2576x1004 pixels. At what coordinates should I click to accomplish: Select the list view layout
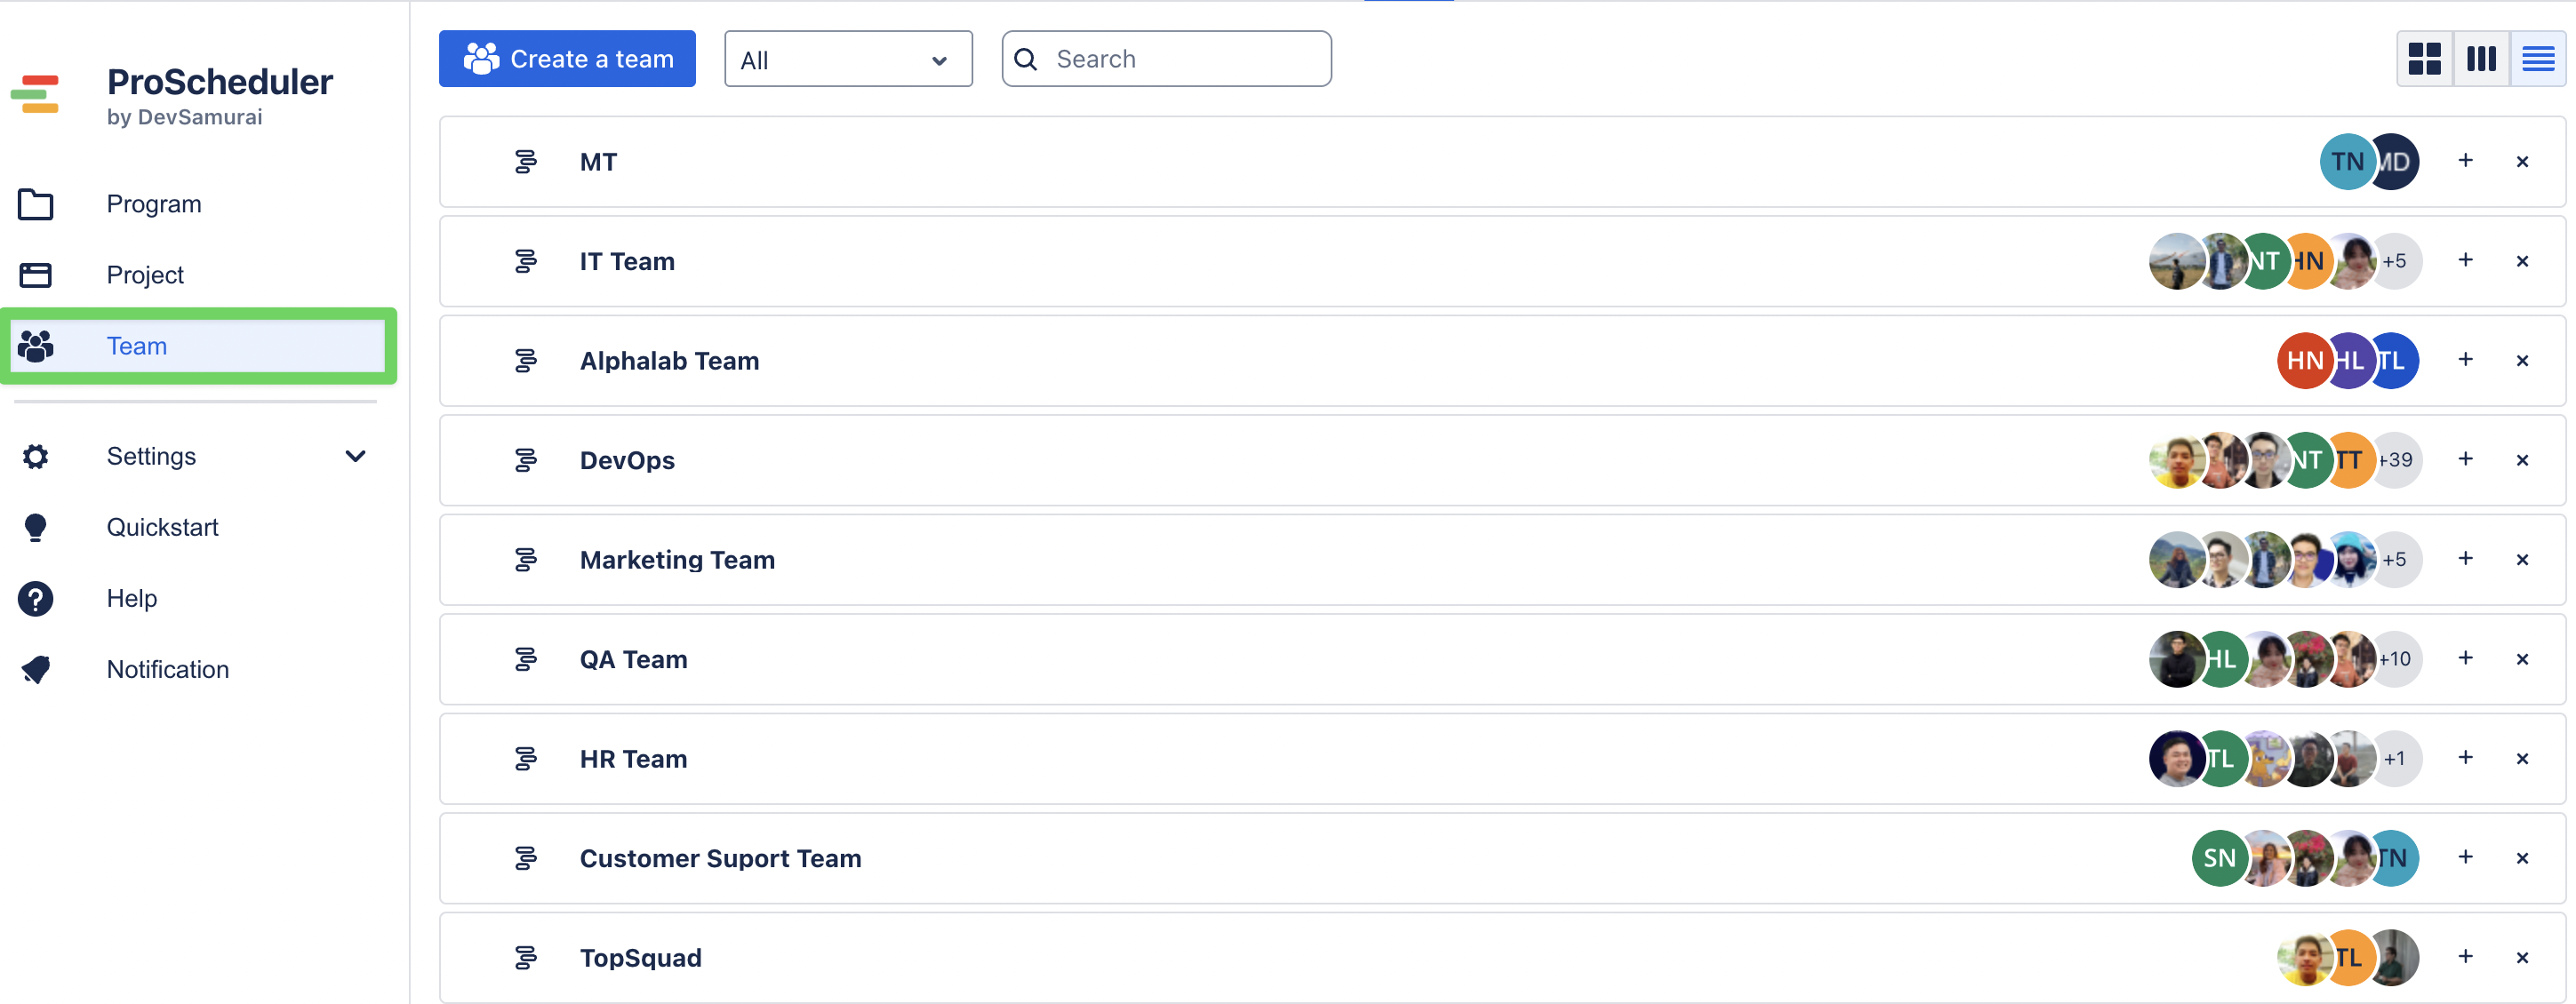pos(2537,59)
